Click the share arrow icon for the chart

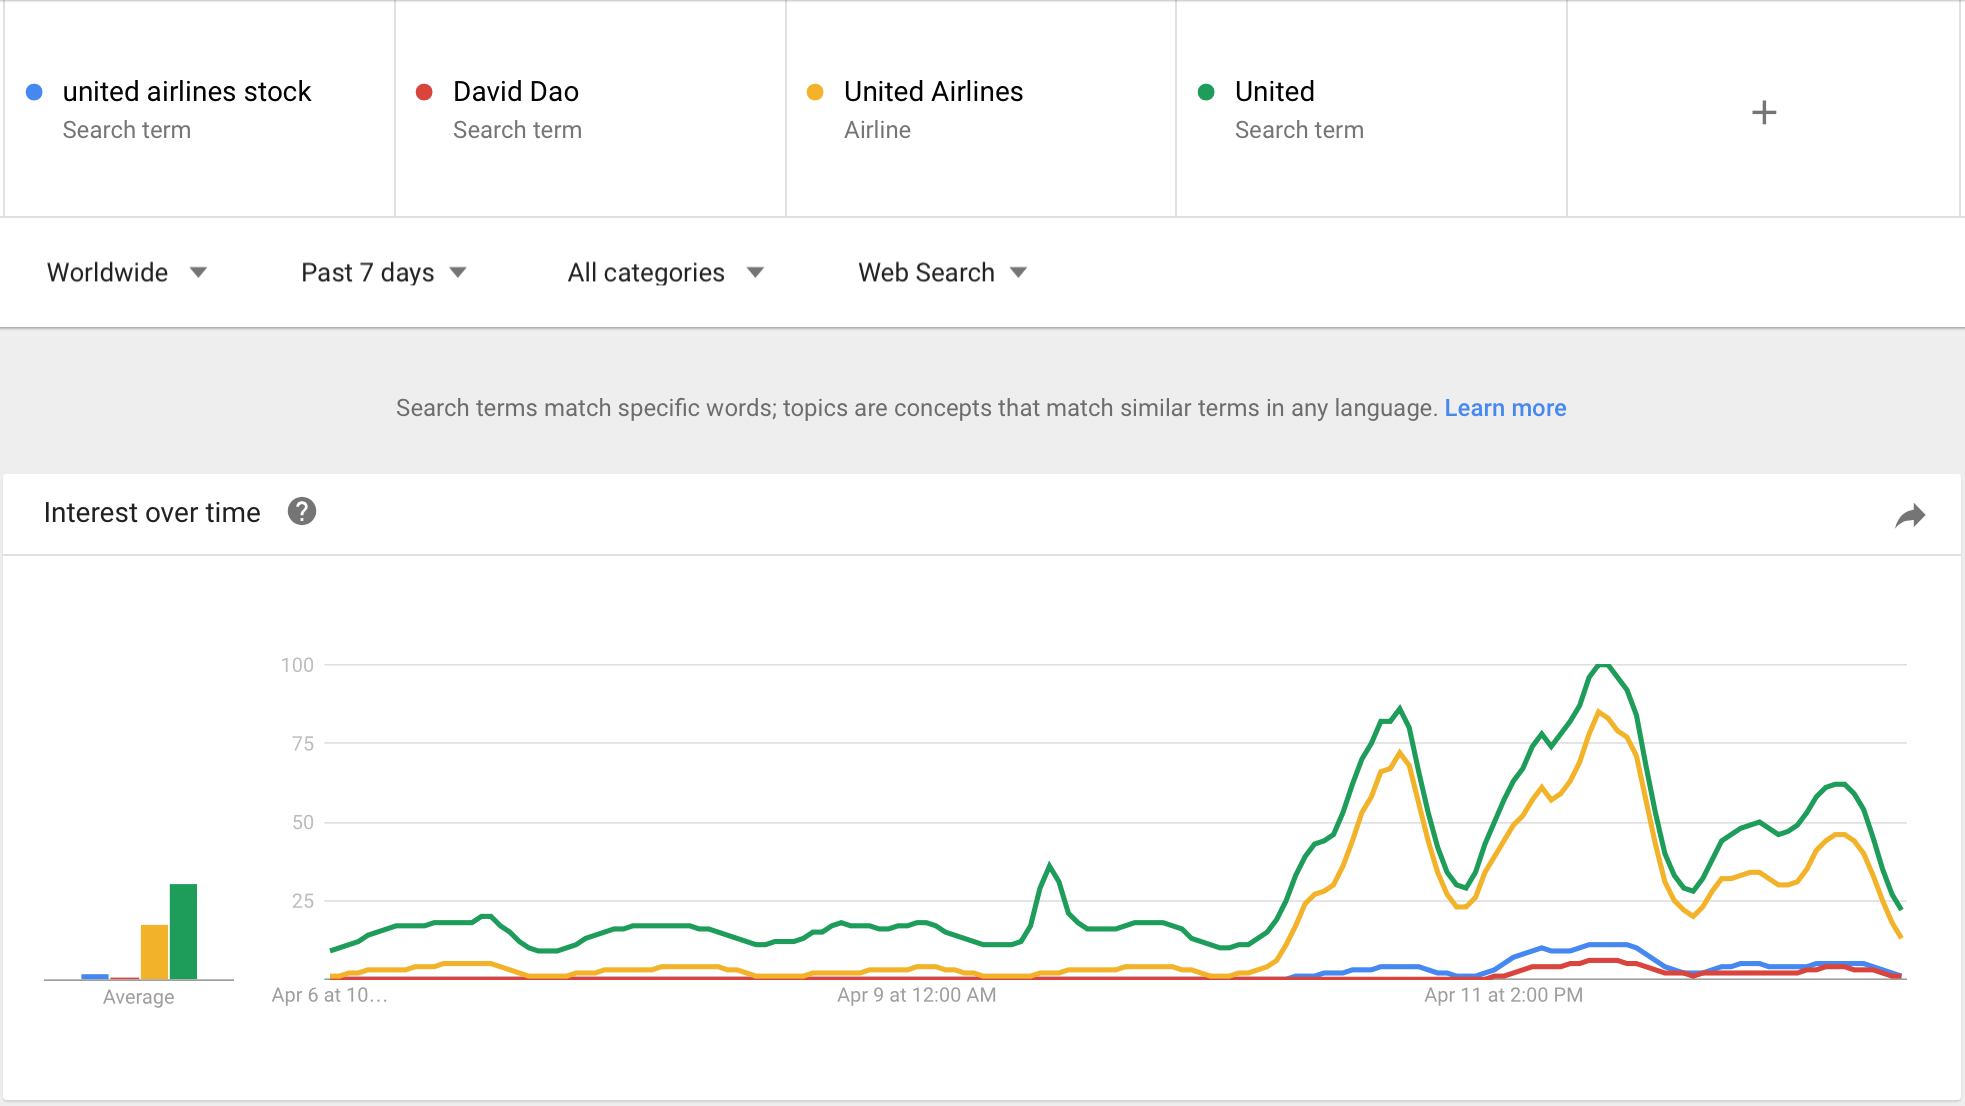coord(1910,516)
